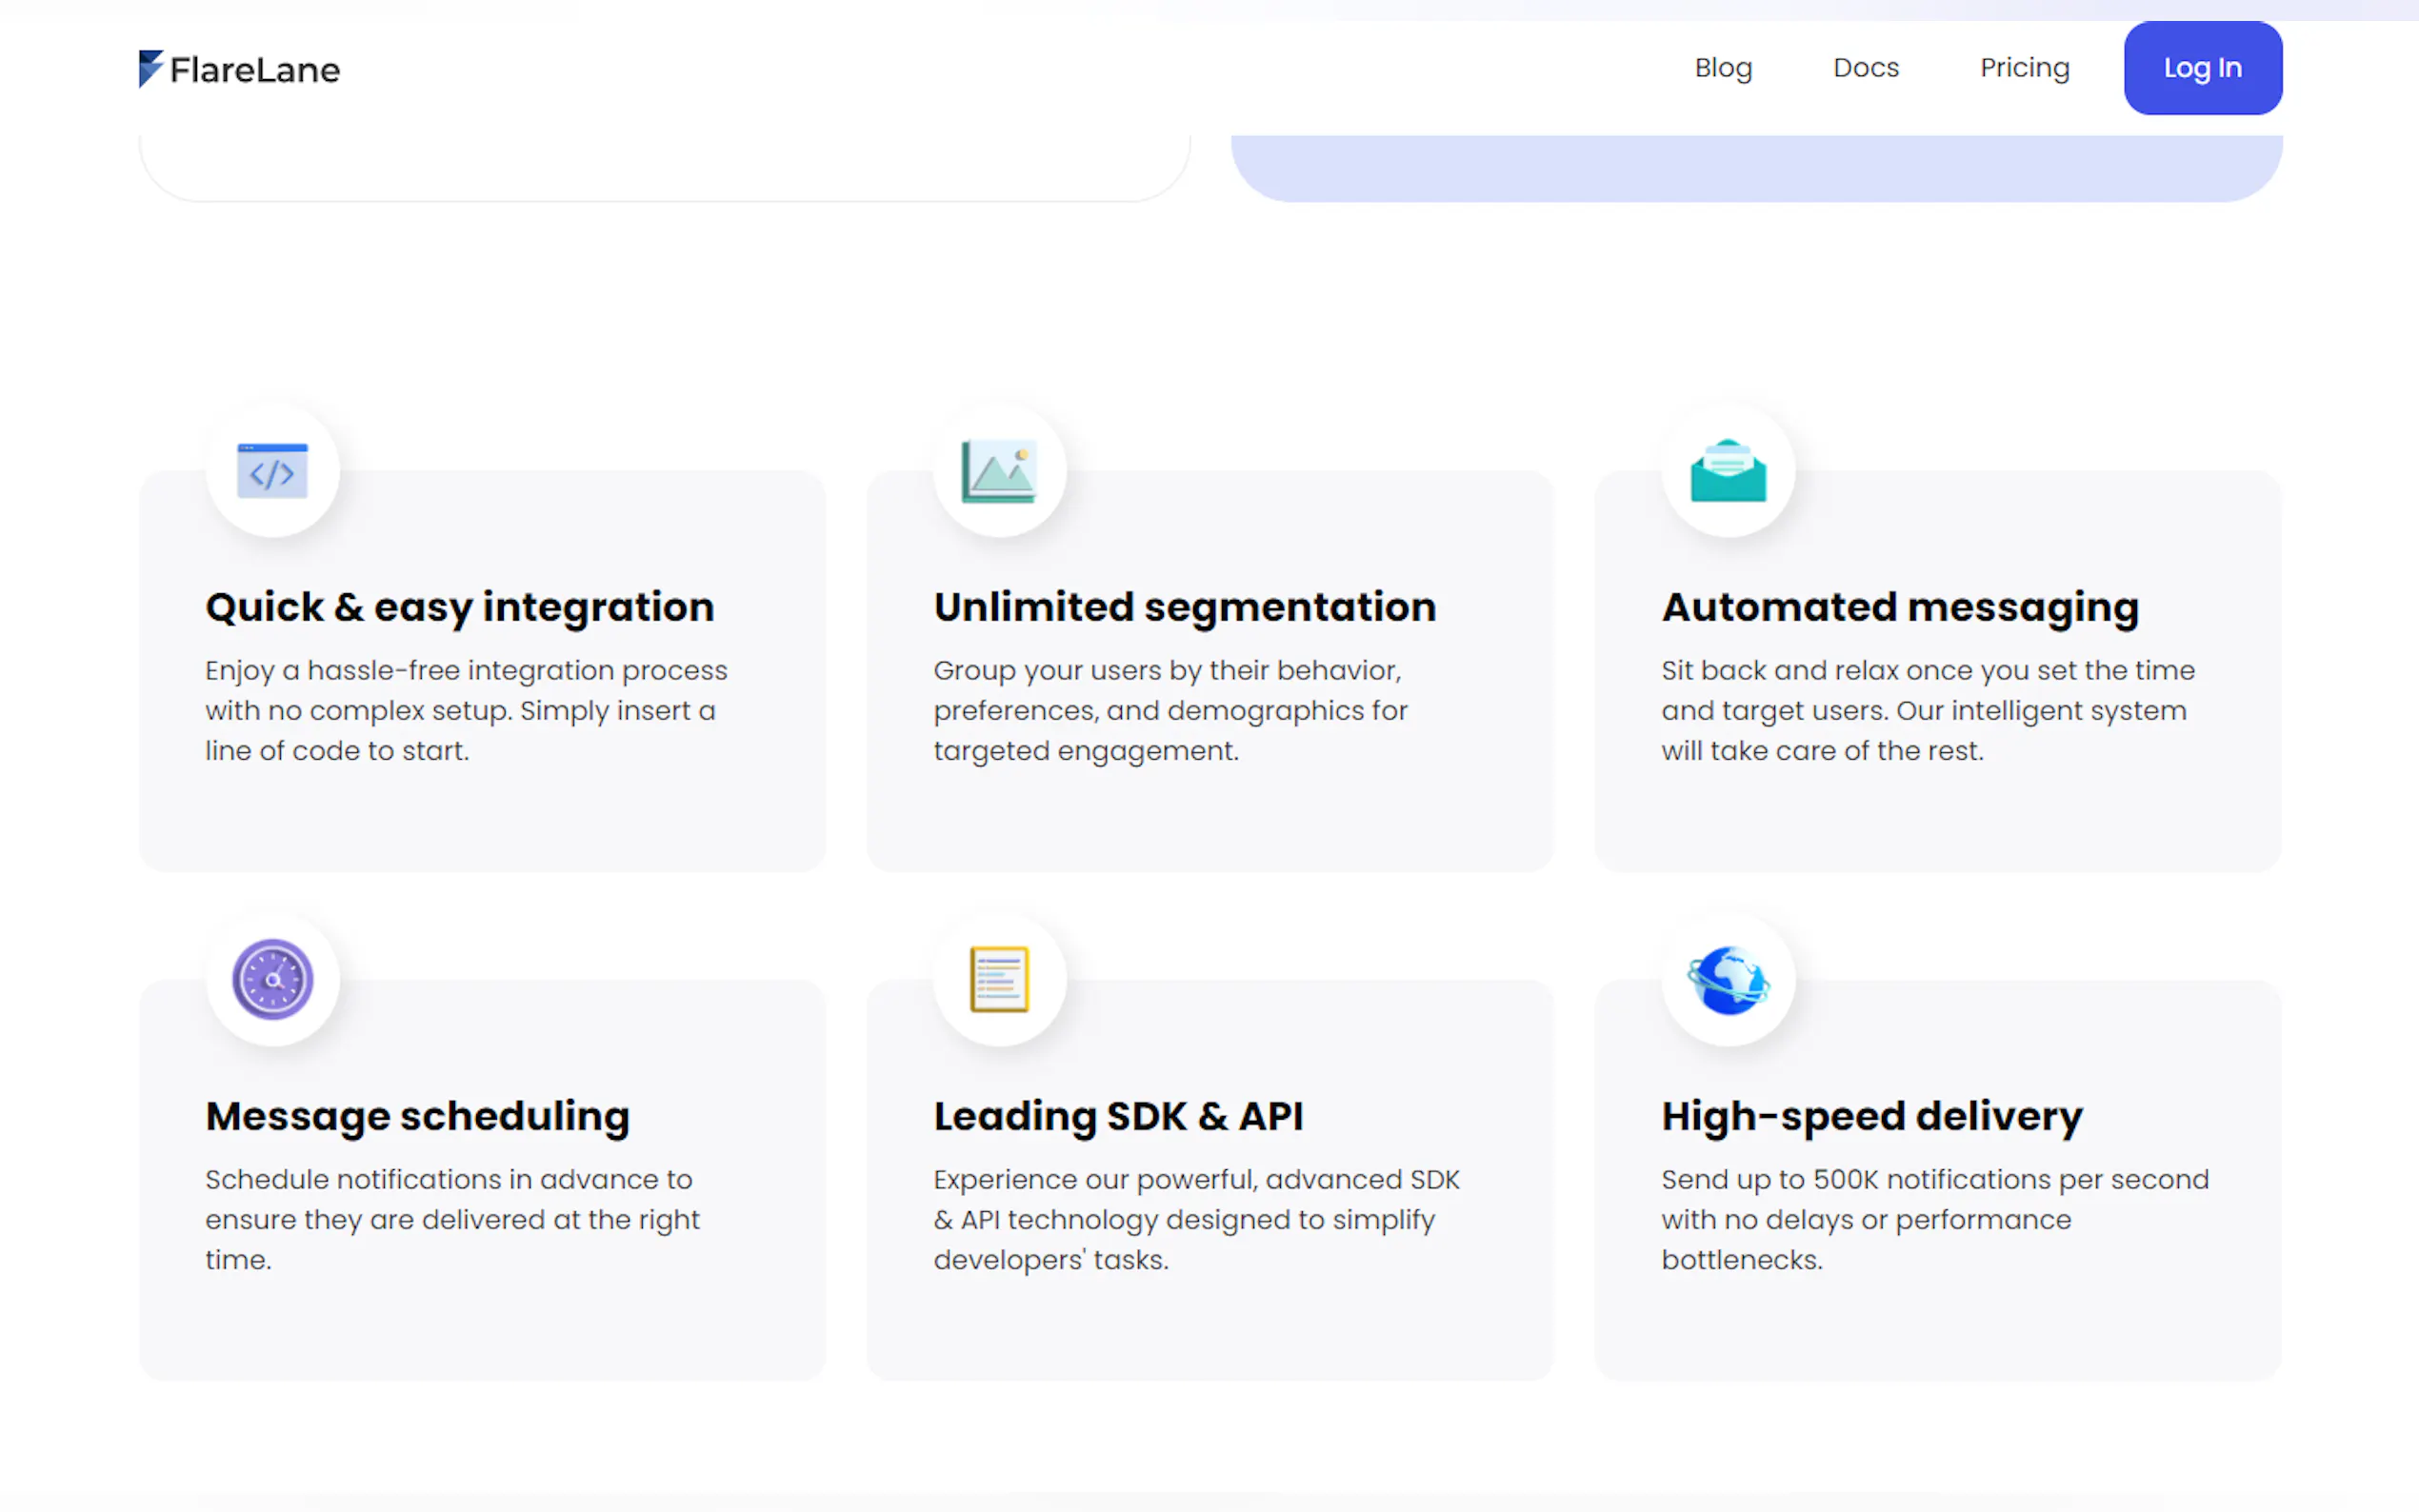Click the Automated messaging heading
The height and width of the screenshot is (1512, 2419).
(x=1899, y=607)
